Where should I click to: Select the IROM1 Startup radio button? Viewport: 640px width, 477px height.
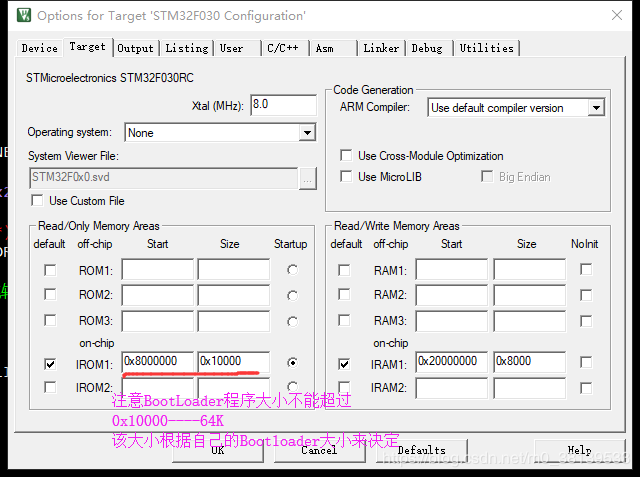coord(292,362)
